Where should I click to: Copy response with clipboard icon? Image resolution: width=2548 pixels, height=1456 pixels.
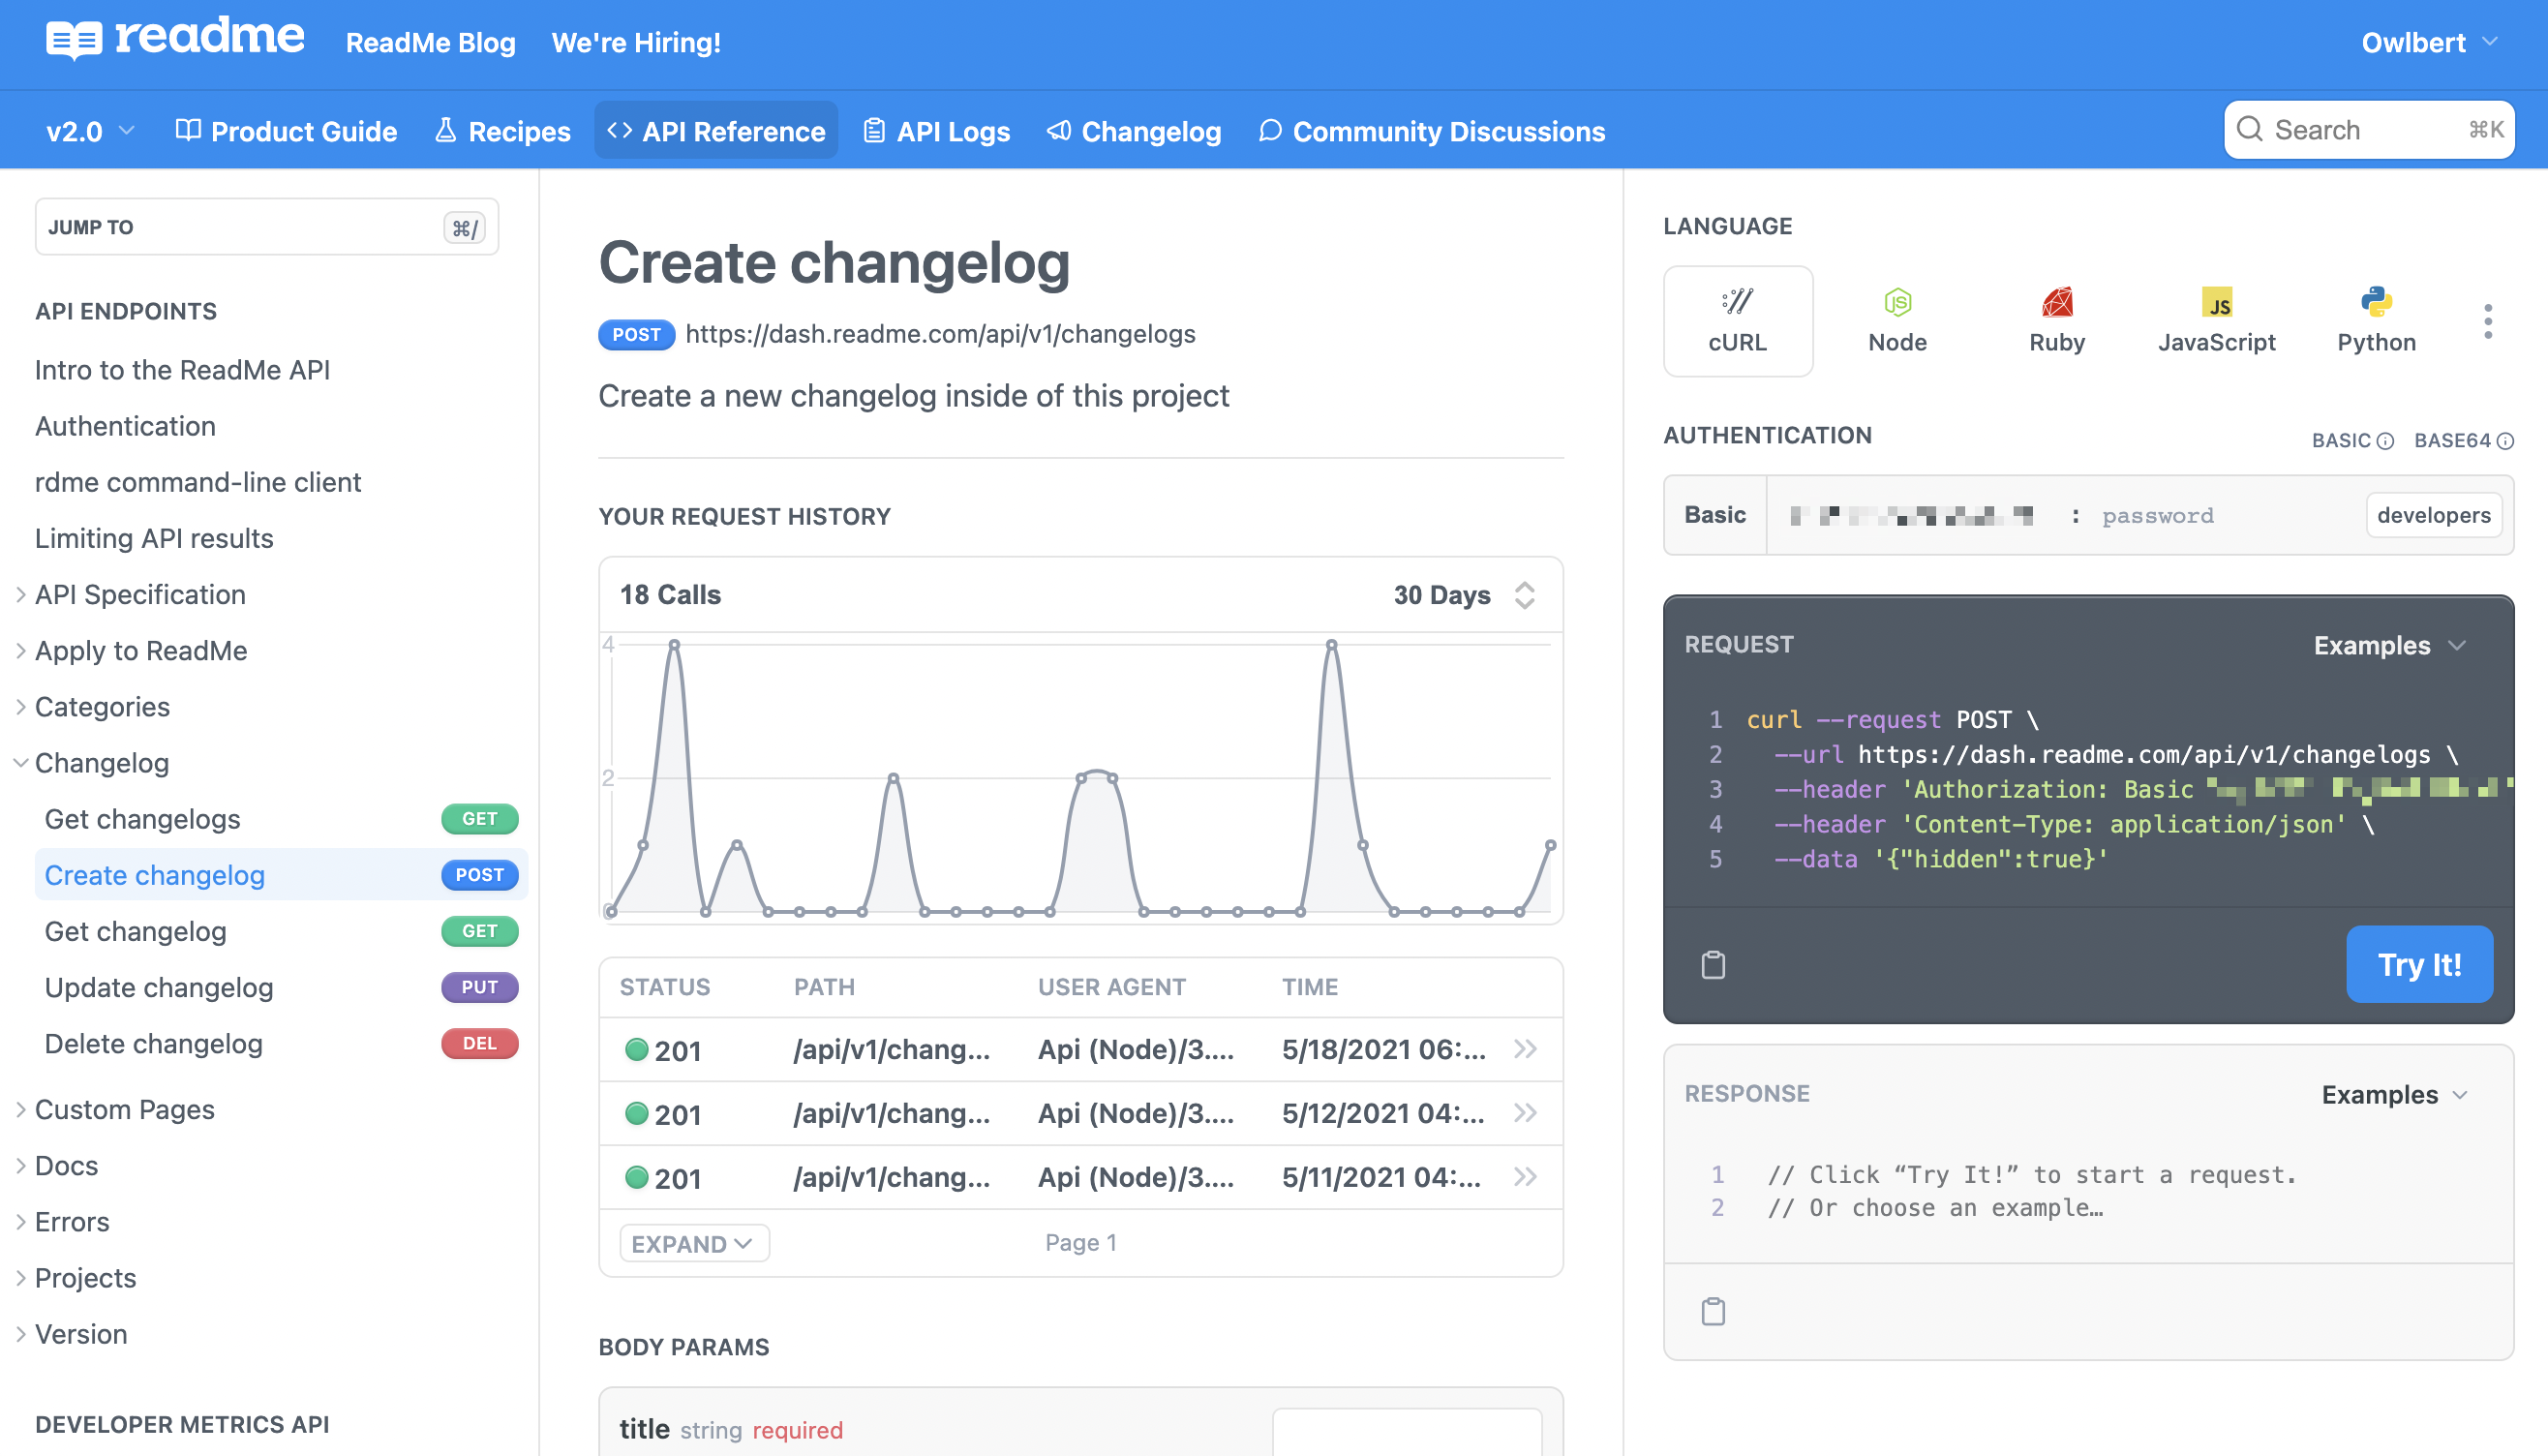pos(1713,1311)
